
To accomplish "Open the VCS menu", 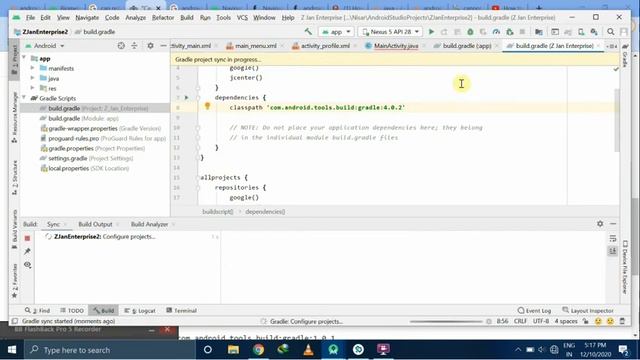I will pyautogui.click(x=242, y=18).
